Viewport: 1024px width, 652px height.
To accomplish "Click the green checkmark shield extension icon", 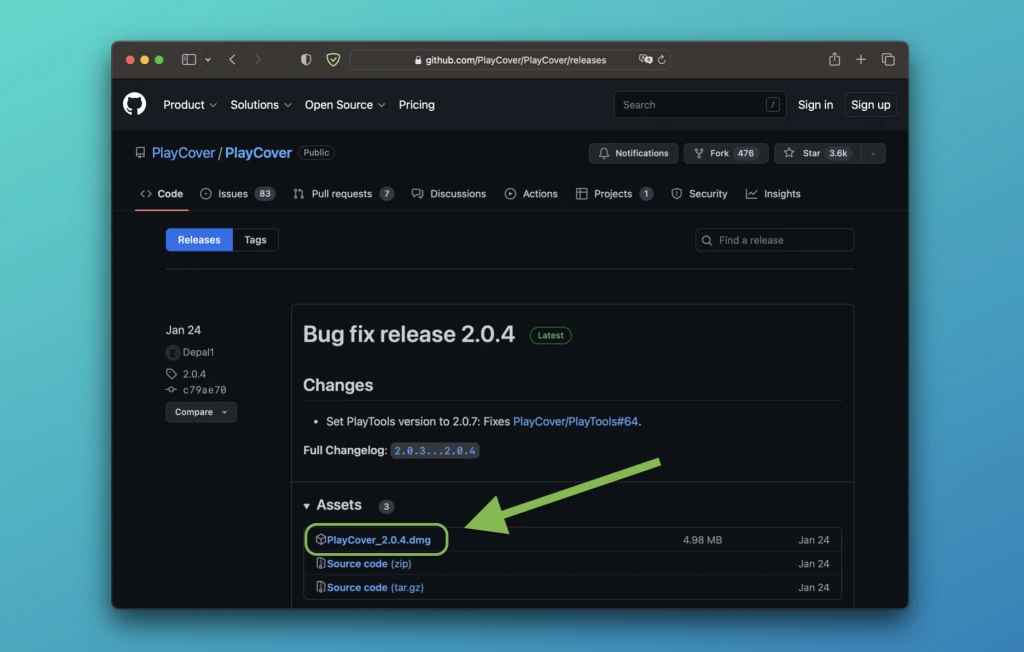I will point(333,59).
